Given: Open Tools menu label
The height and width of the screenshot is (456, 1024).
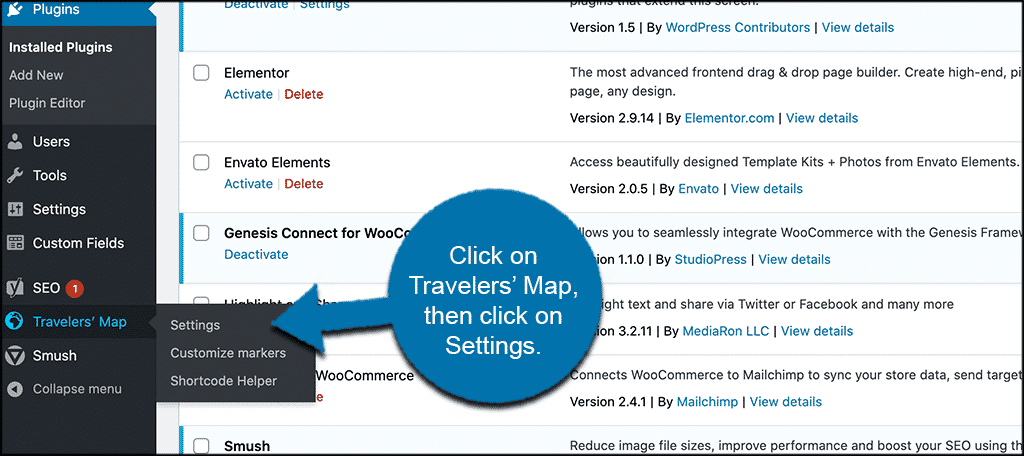Looking at the screenshot, I should (x=50, y=176).
